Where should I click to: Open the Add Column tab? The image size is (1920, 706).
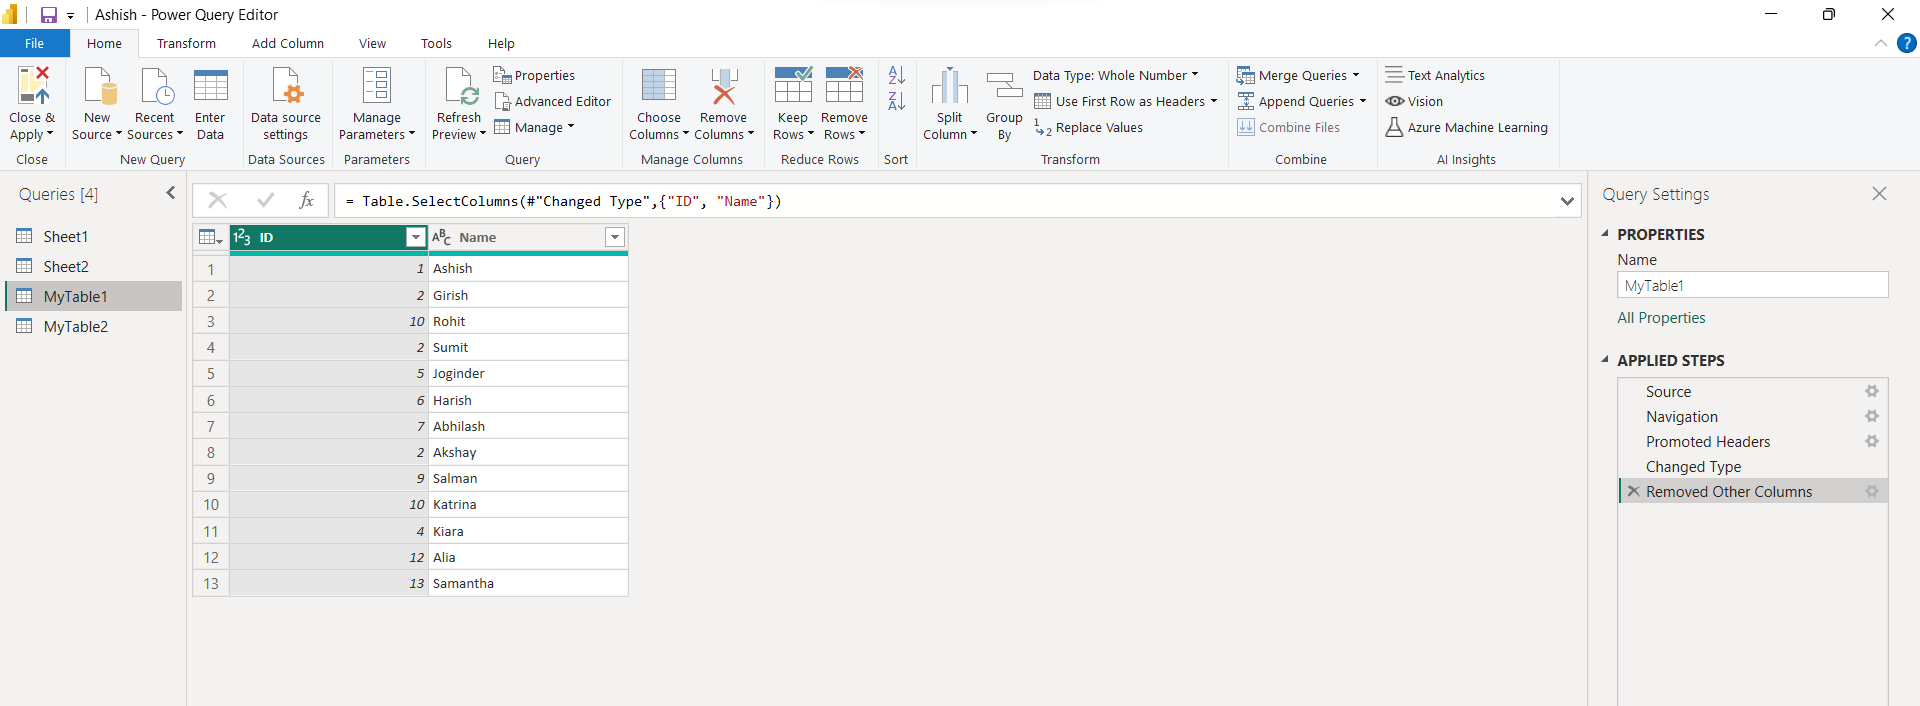tap(287, 43)
